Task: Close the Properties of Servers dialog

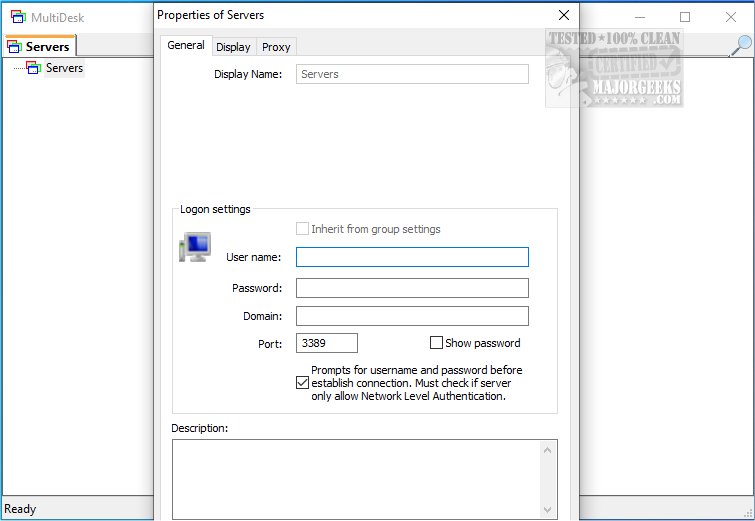Action: 564,15
